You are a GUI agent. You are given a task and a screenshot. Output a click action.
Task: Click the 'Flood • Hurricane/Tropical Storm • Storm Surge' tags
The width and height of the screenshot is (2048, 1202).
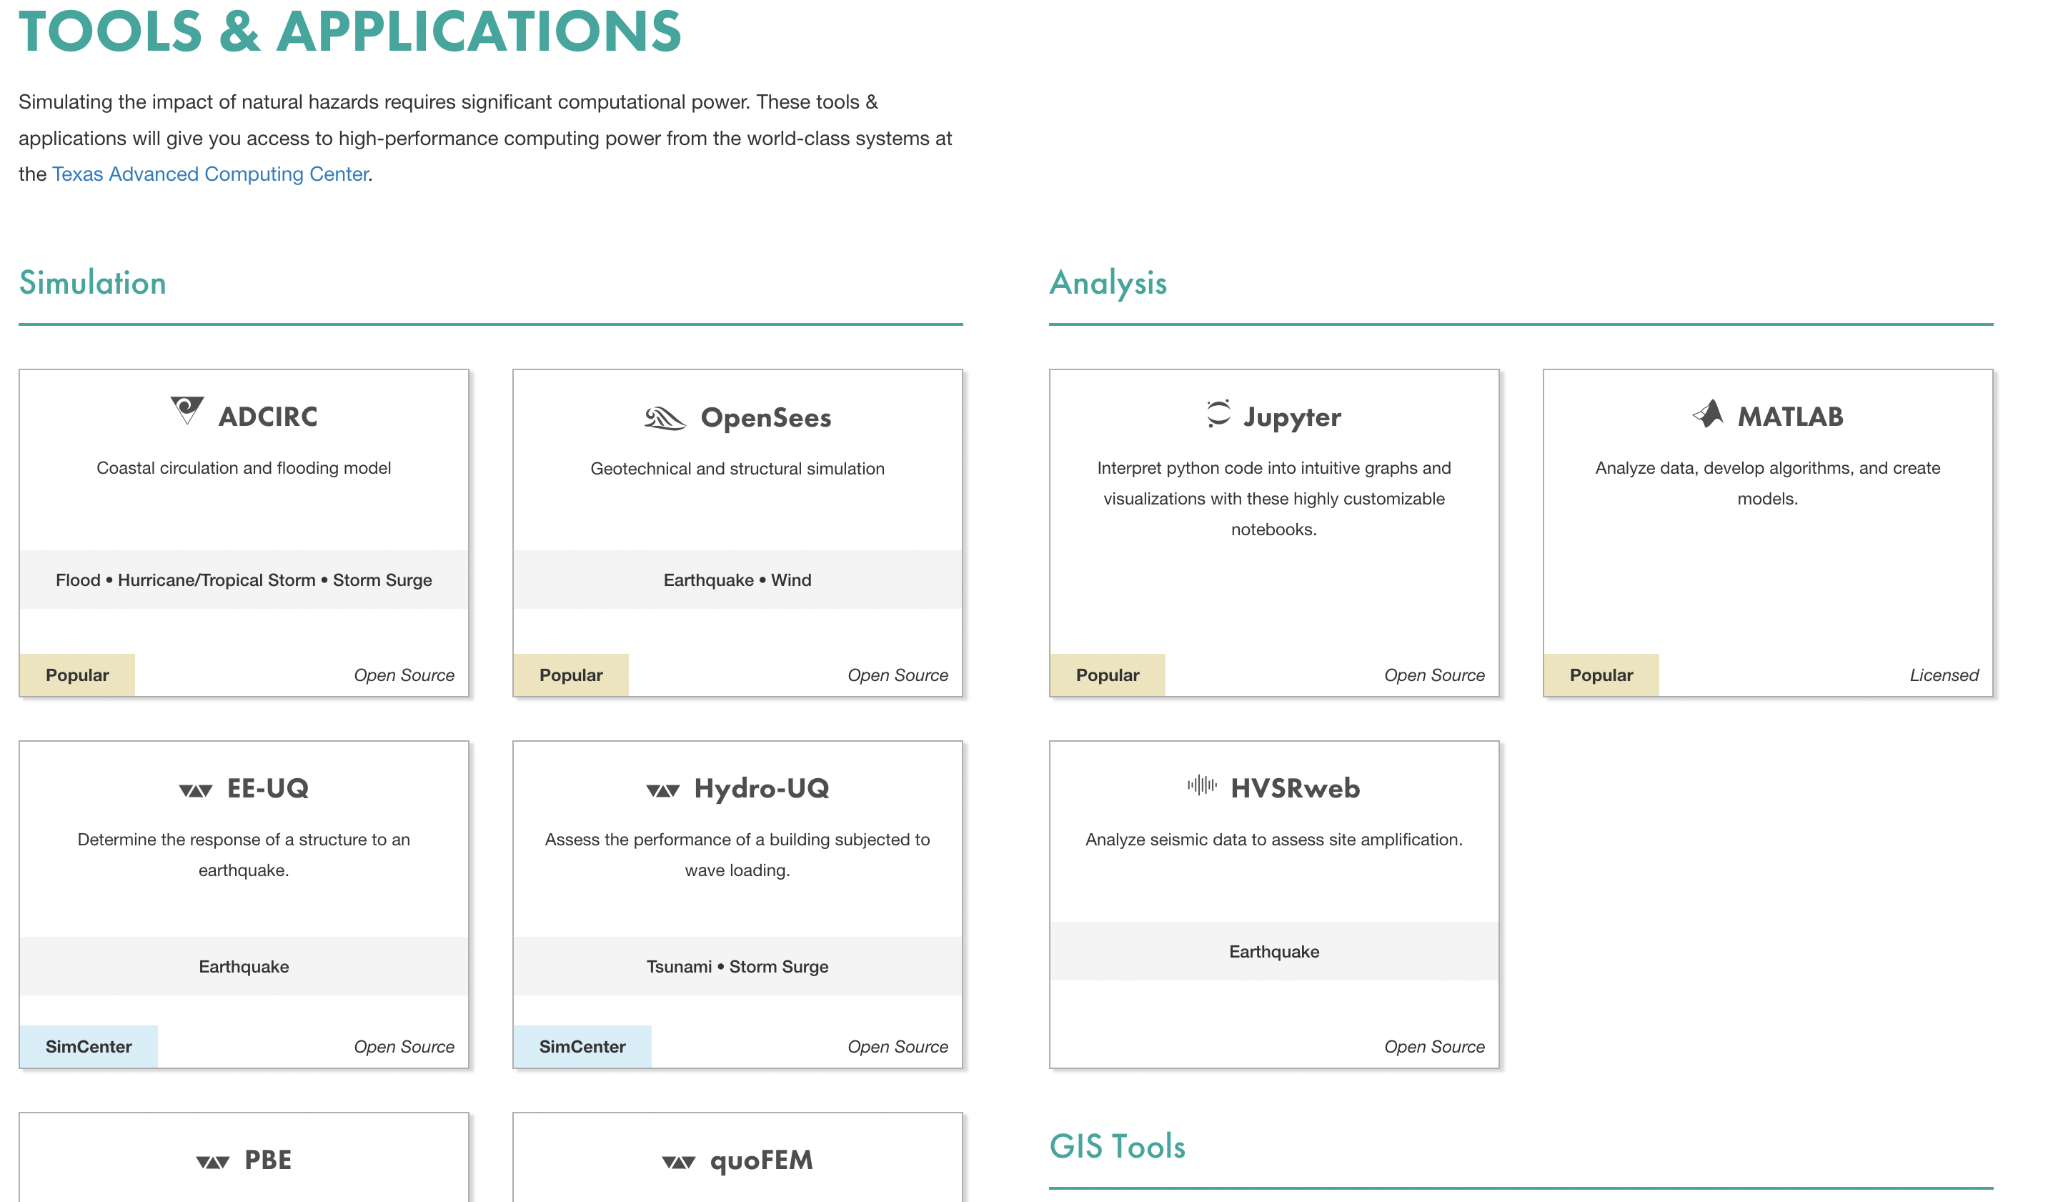(244, 580)
